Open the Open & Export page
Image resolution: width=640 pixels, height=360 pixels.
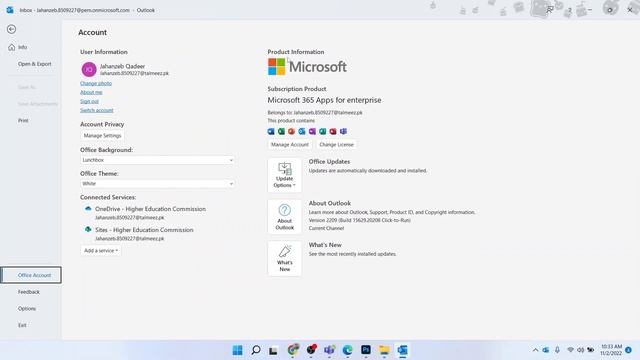coord(35,64)
